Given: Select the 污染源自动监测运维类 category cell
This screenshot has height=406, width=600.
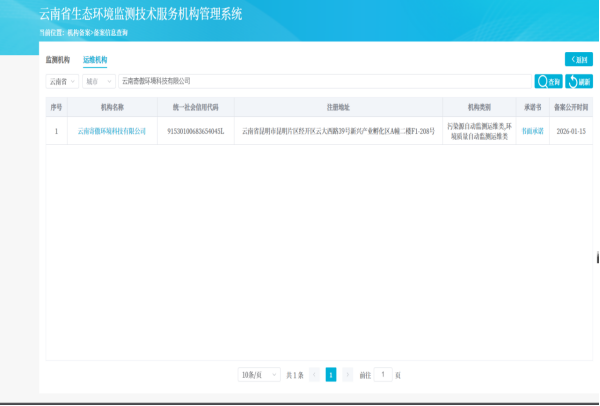Looking at the screenshot, I should 479,131.
